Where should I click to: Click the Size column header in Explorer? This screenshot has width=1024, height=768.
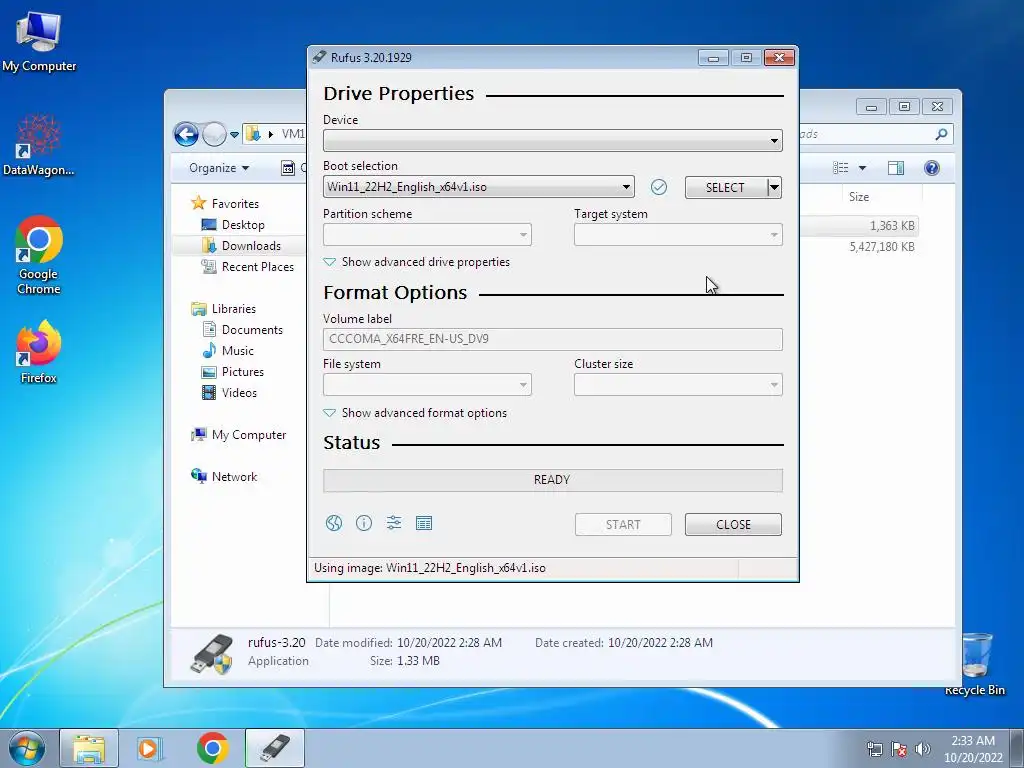(859, 197)
